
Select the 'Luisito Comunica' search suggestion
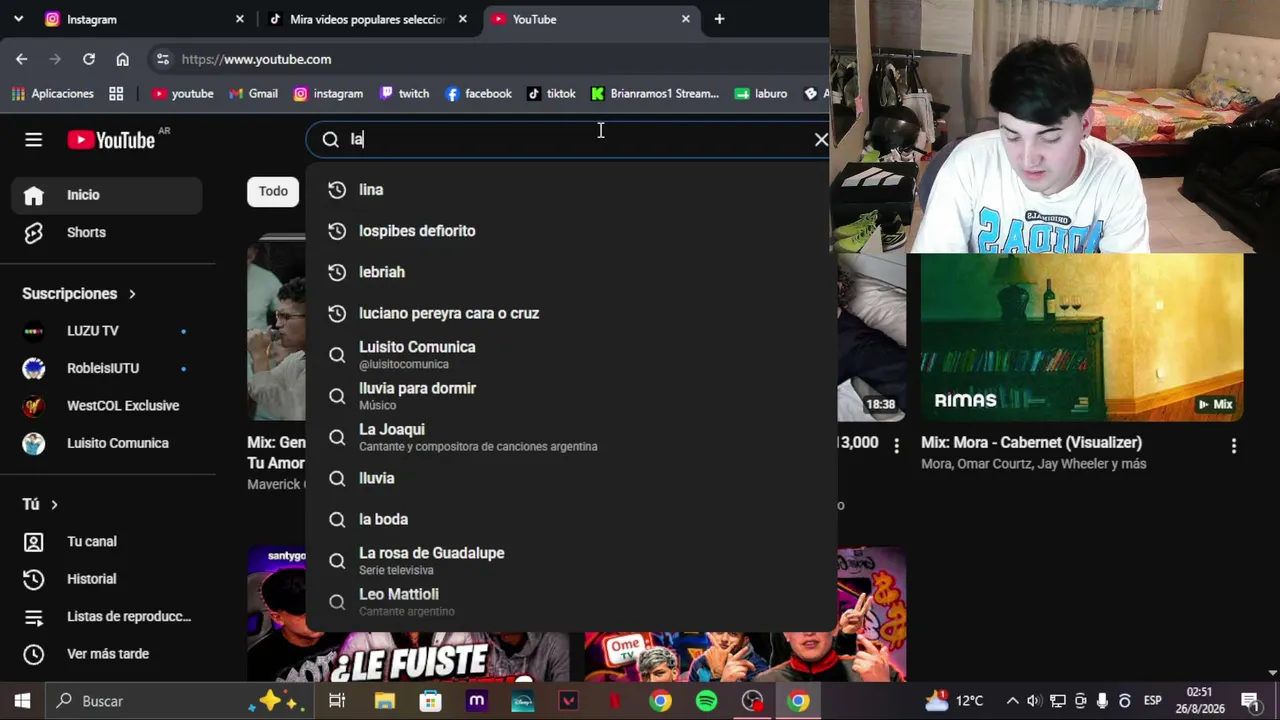coord(570,354)
